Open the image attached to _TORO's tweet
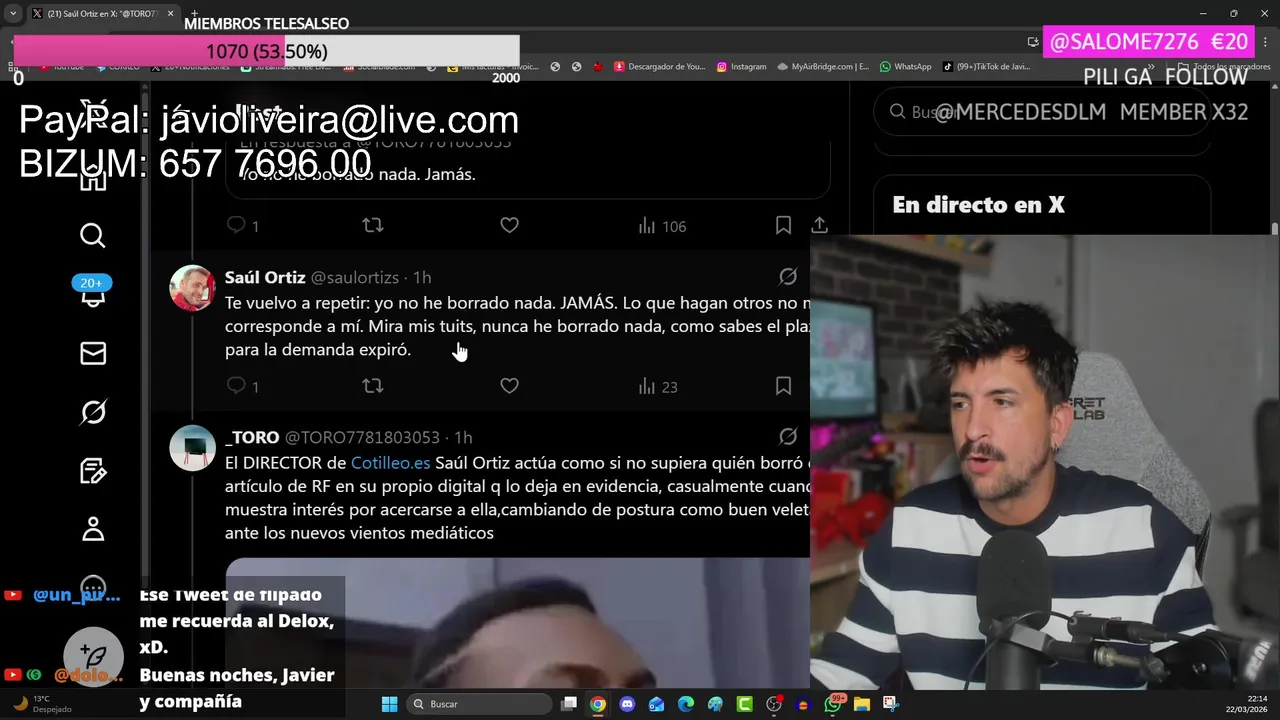This screenshot has height=720, width=1280. pyautogui.click(x=517, y=624)
